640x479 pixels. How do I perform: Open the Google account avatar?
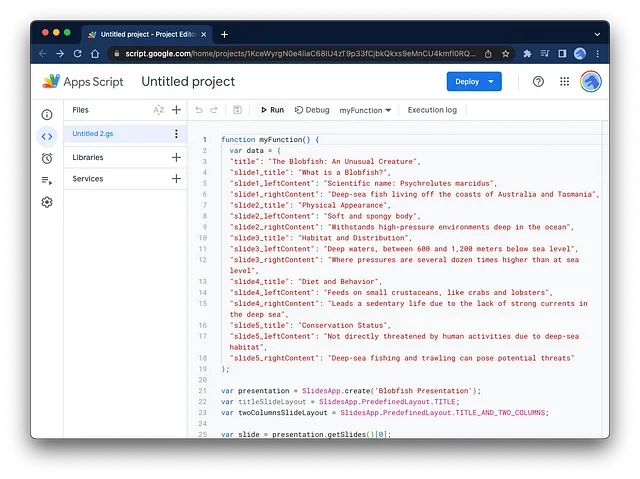pyautogui.click(x=591, y=82)
